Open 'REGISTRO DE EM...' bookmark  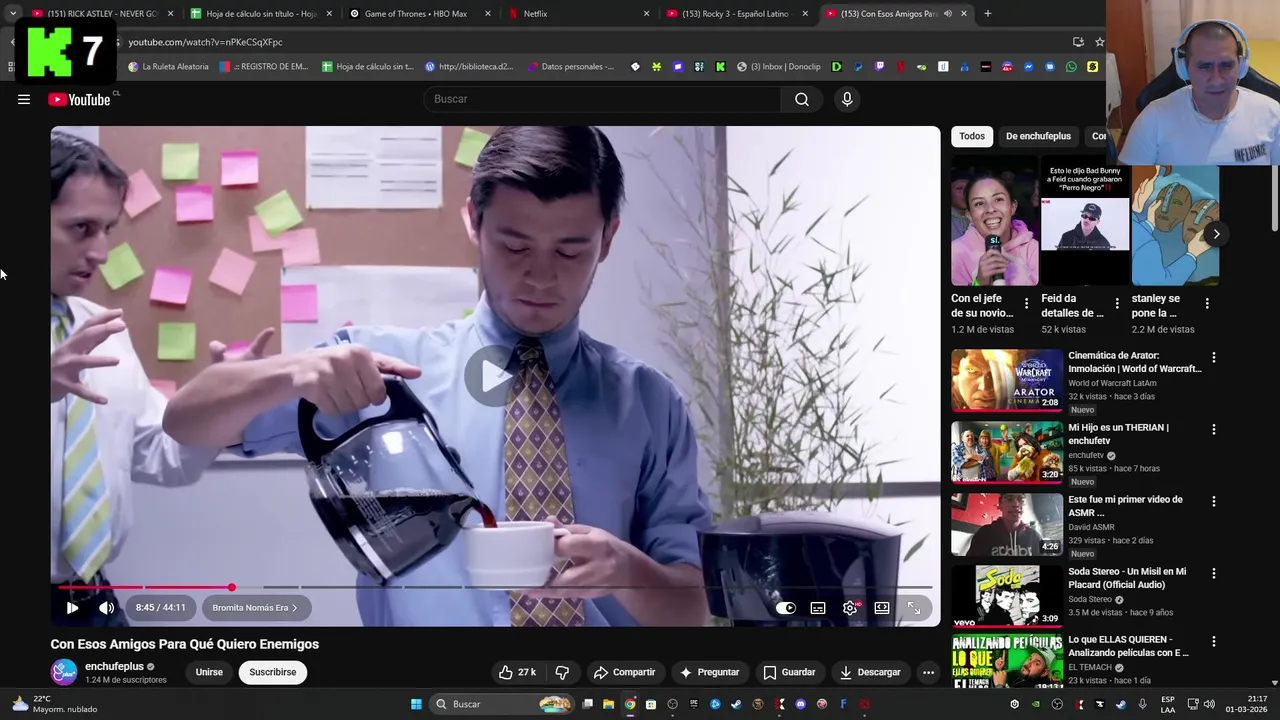coord(265,67)
